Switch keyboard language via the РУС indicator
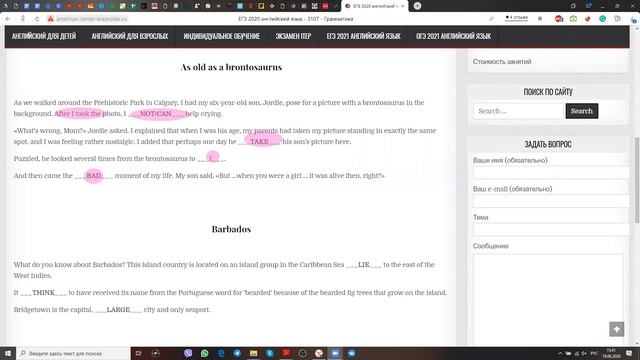 (x=594, y=353)
